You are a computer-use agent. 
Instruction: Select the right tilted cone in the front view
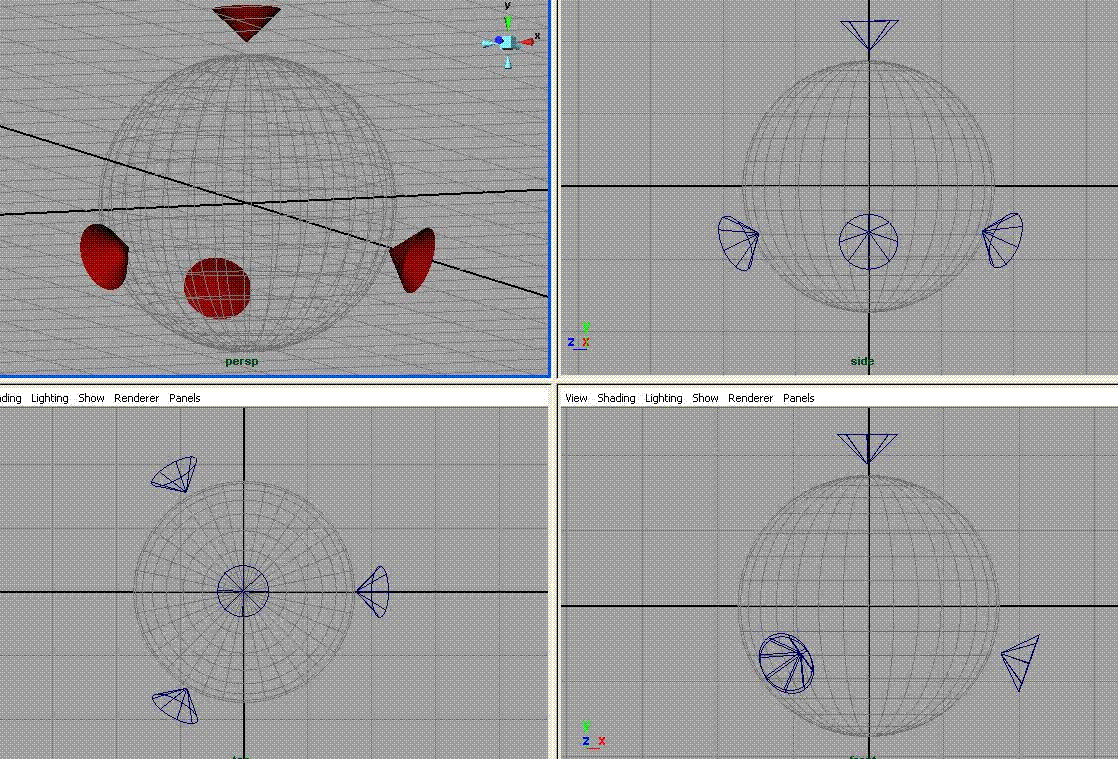pos(1022,661)
